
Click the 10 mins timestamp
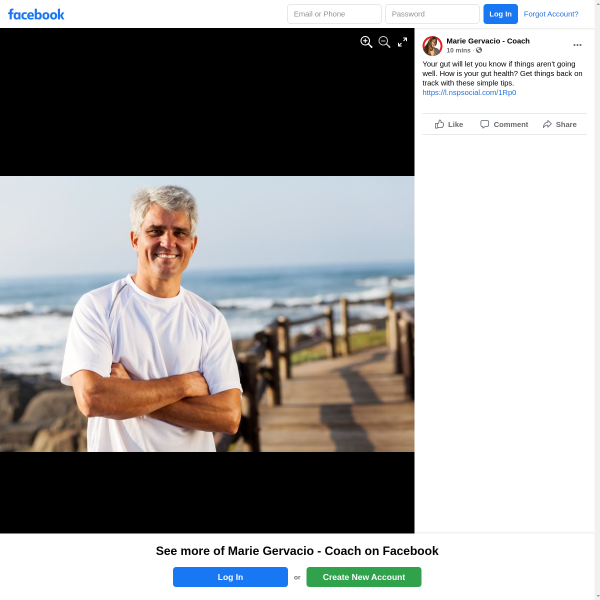click(458, 51)
